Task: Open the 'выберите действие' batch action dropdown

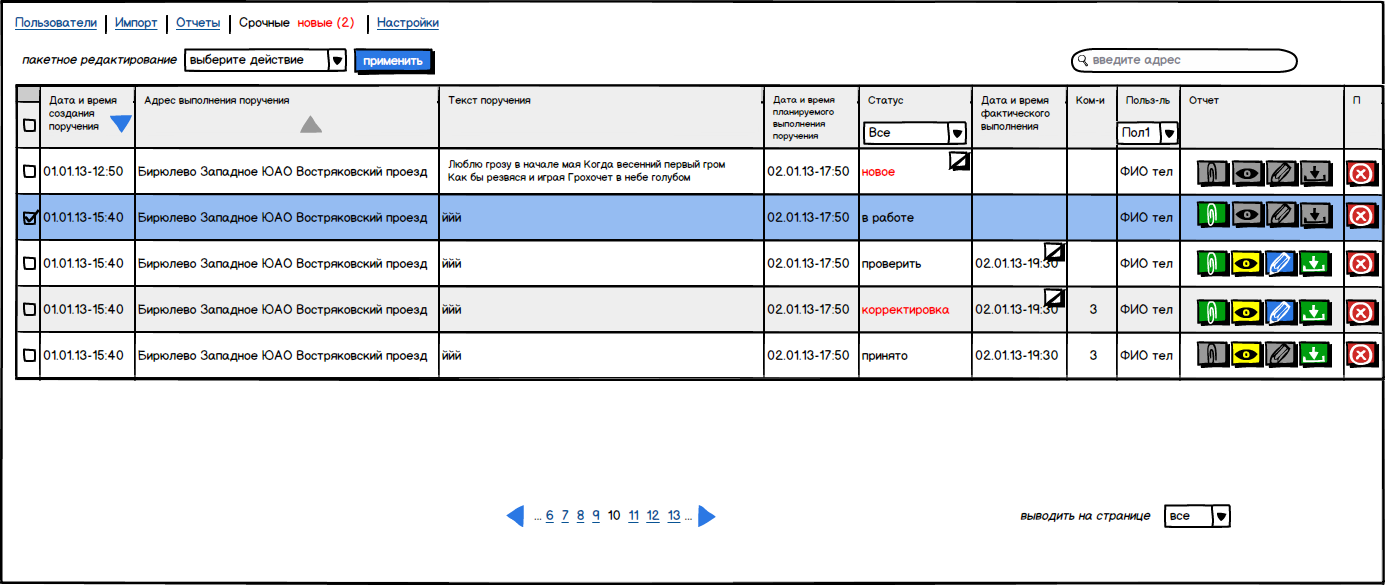Action: pos(265,61)
